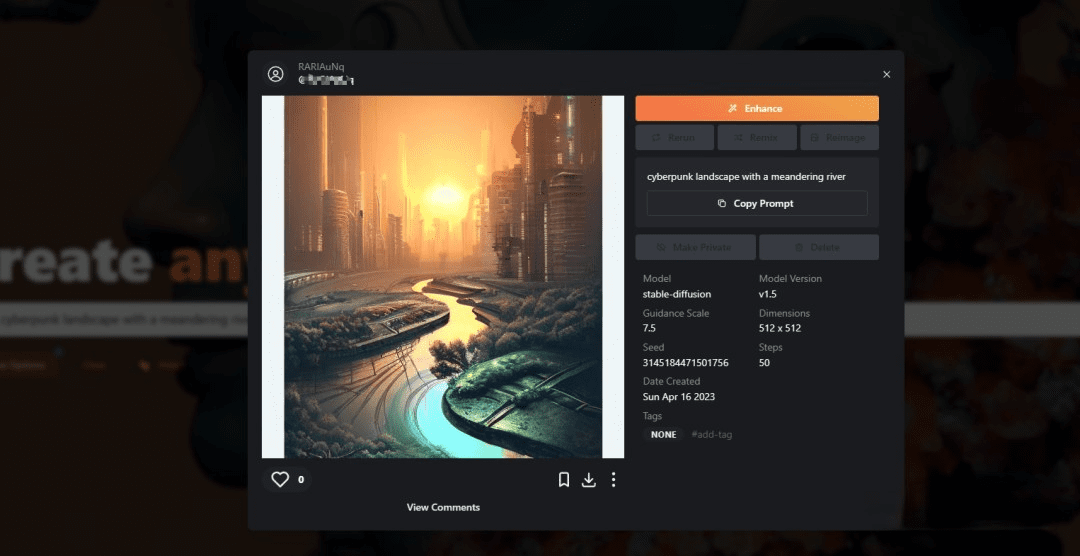Click the prompt text about meandering river
This screenshot has width=1080, height=556.
coord(746,177)
